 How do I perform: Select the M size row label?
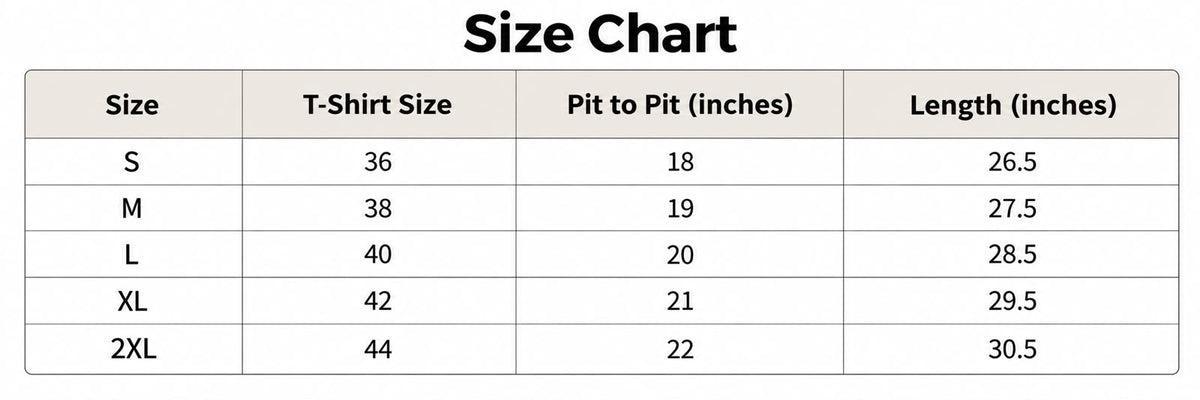132,208
